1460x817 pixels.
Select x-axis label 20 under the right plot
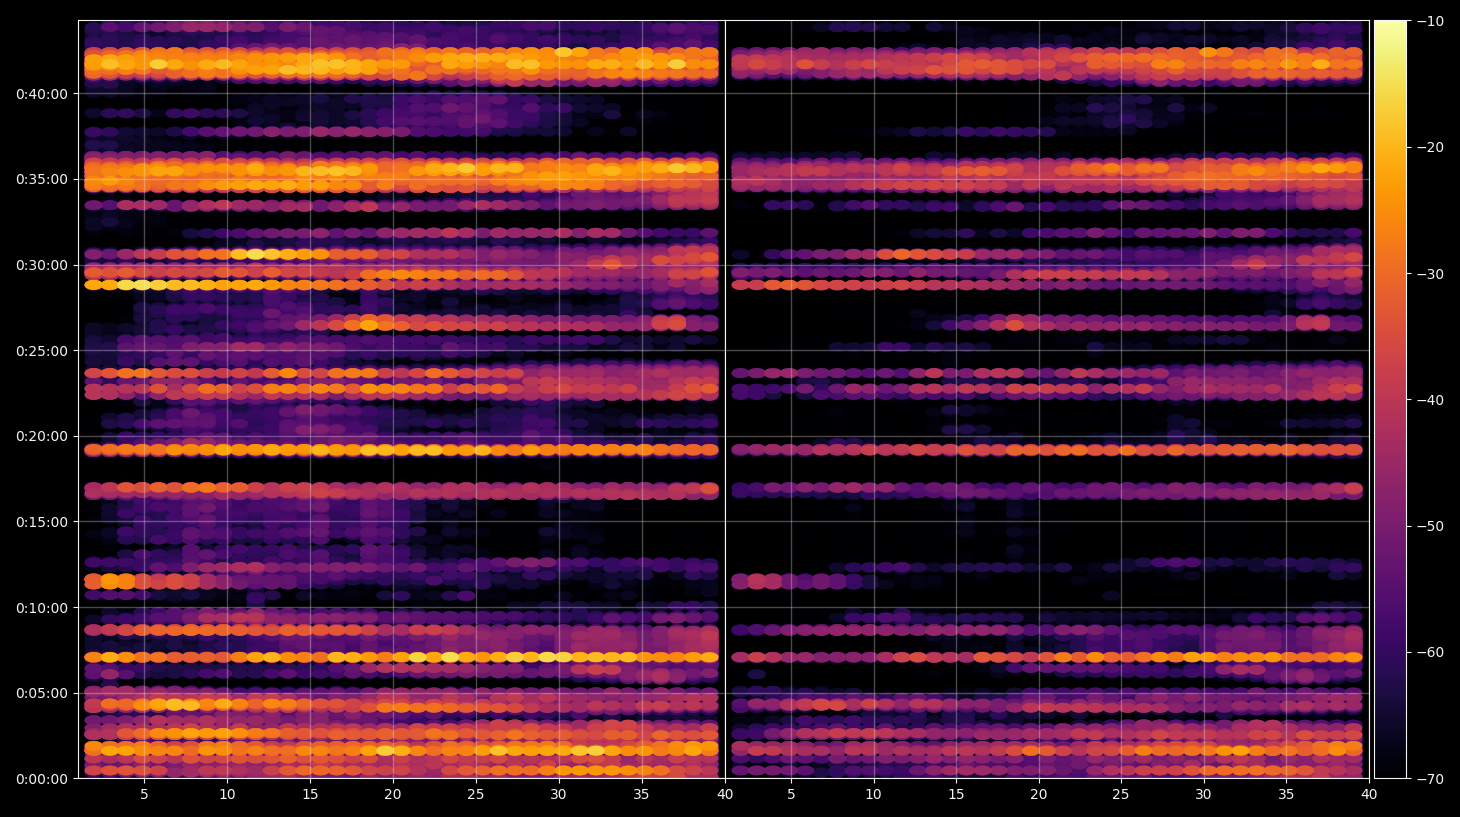[x=1039, y=795]
